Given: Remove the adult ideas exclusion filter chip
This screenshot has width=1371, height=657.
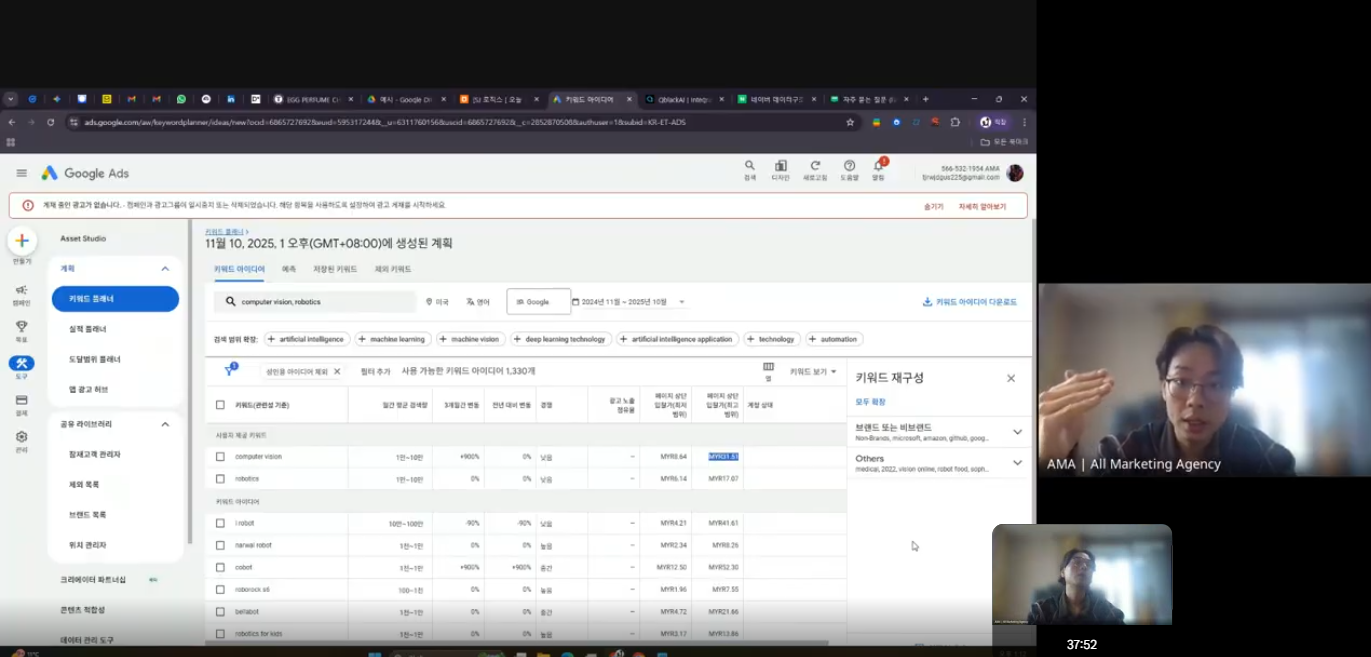Looking at the screenshot, I should [337, 371].
